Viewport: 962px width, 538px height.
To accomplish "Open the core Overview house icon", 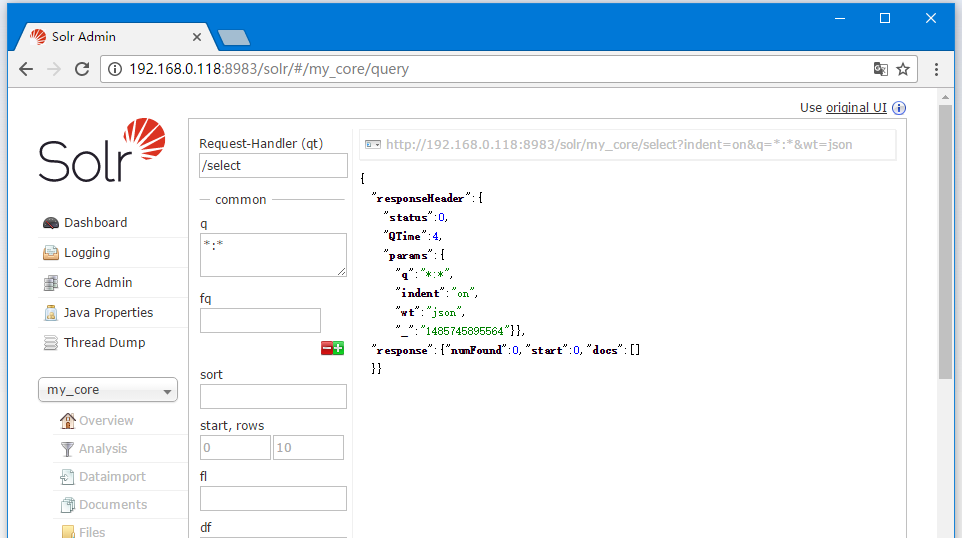I will point(67,420).
